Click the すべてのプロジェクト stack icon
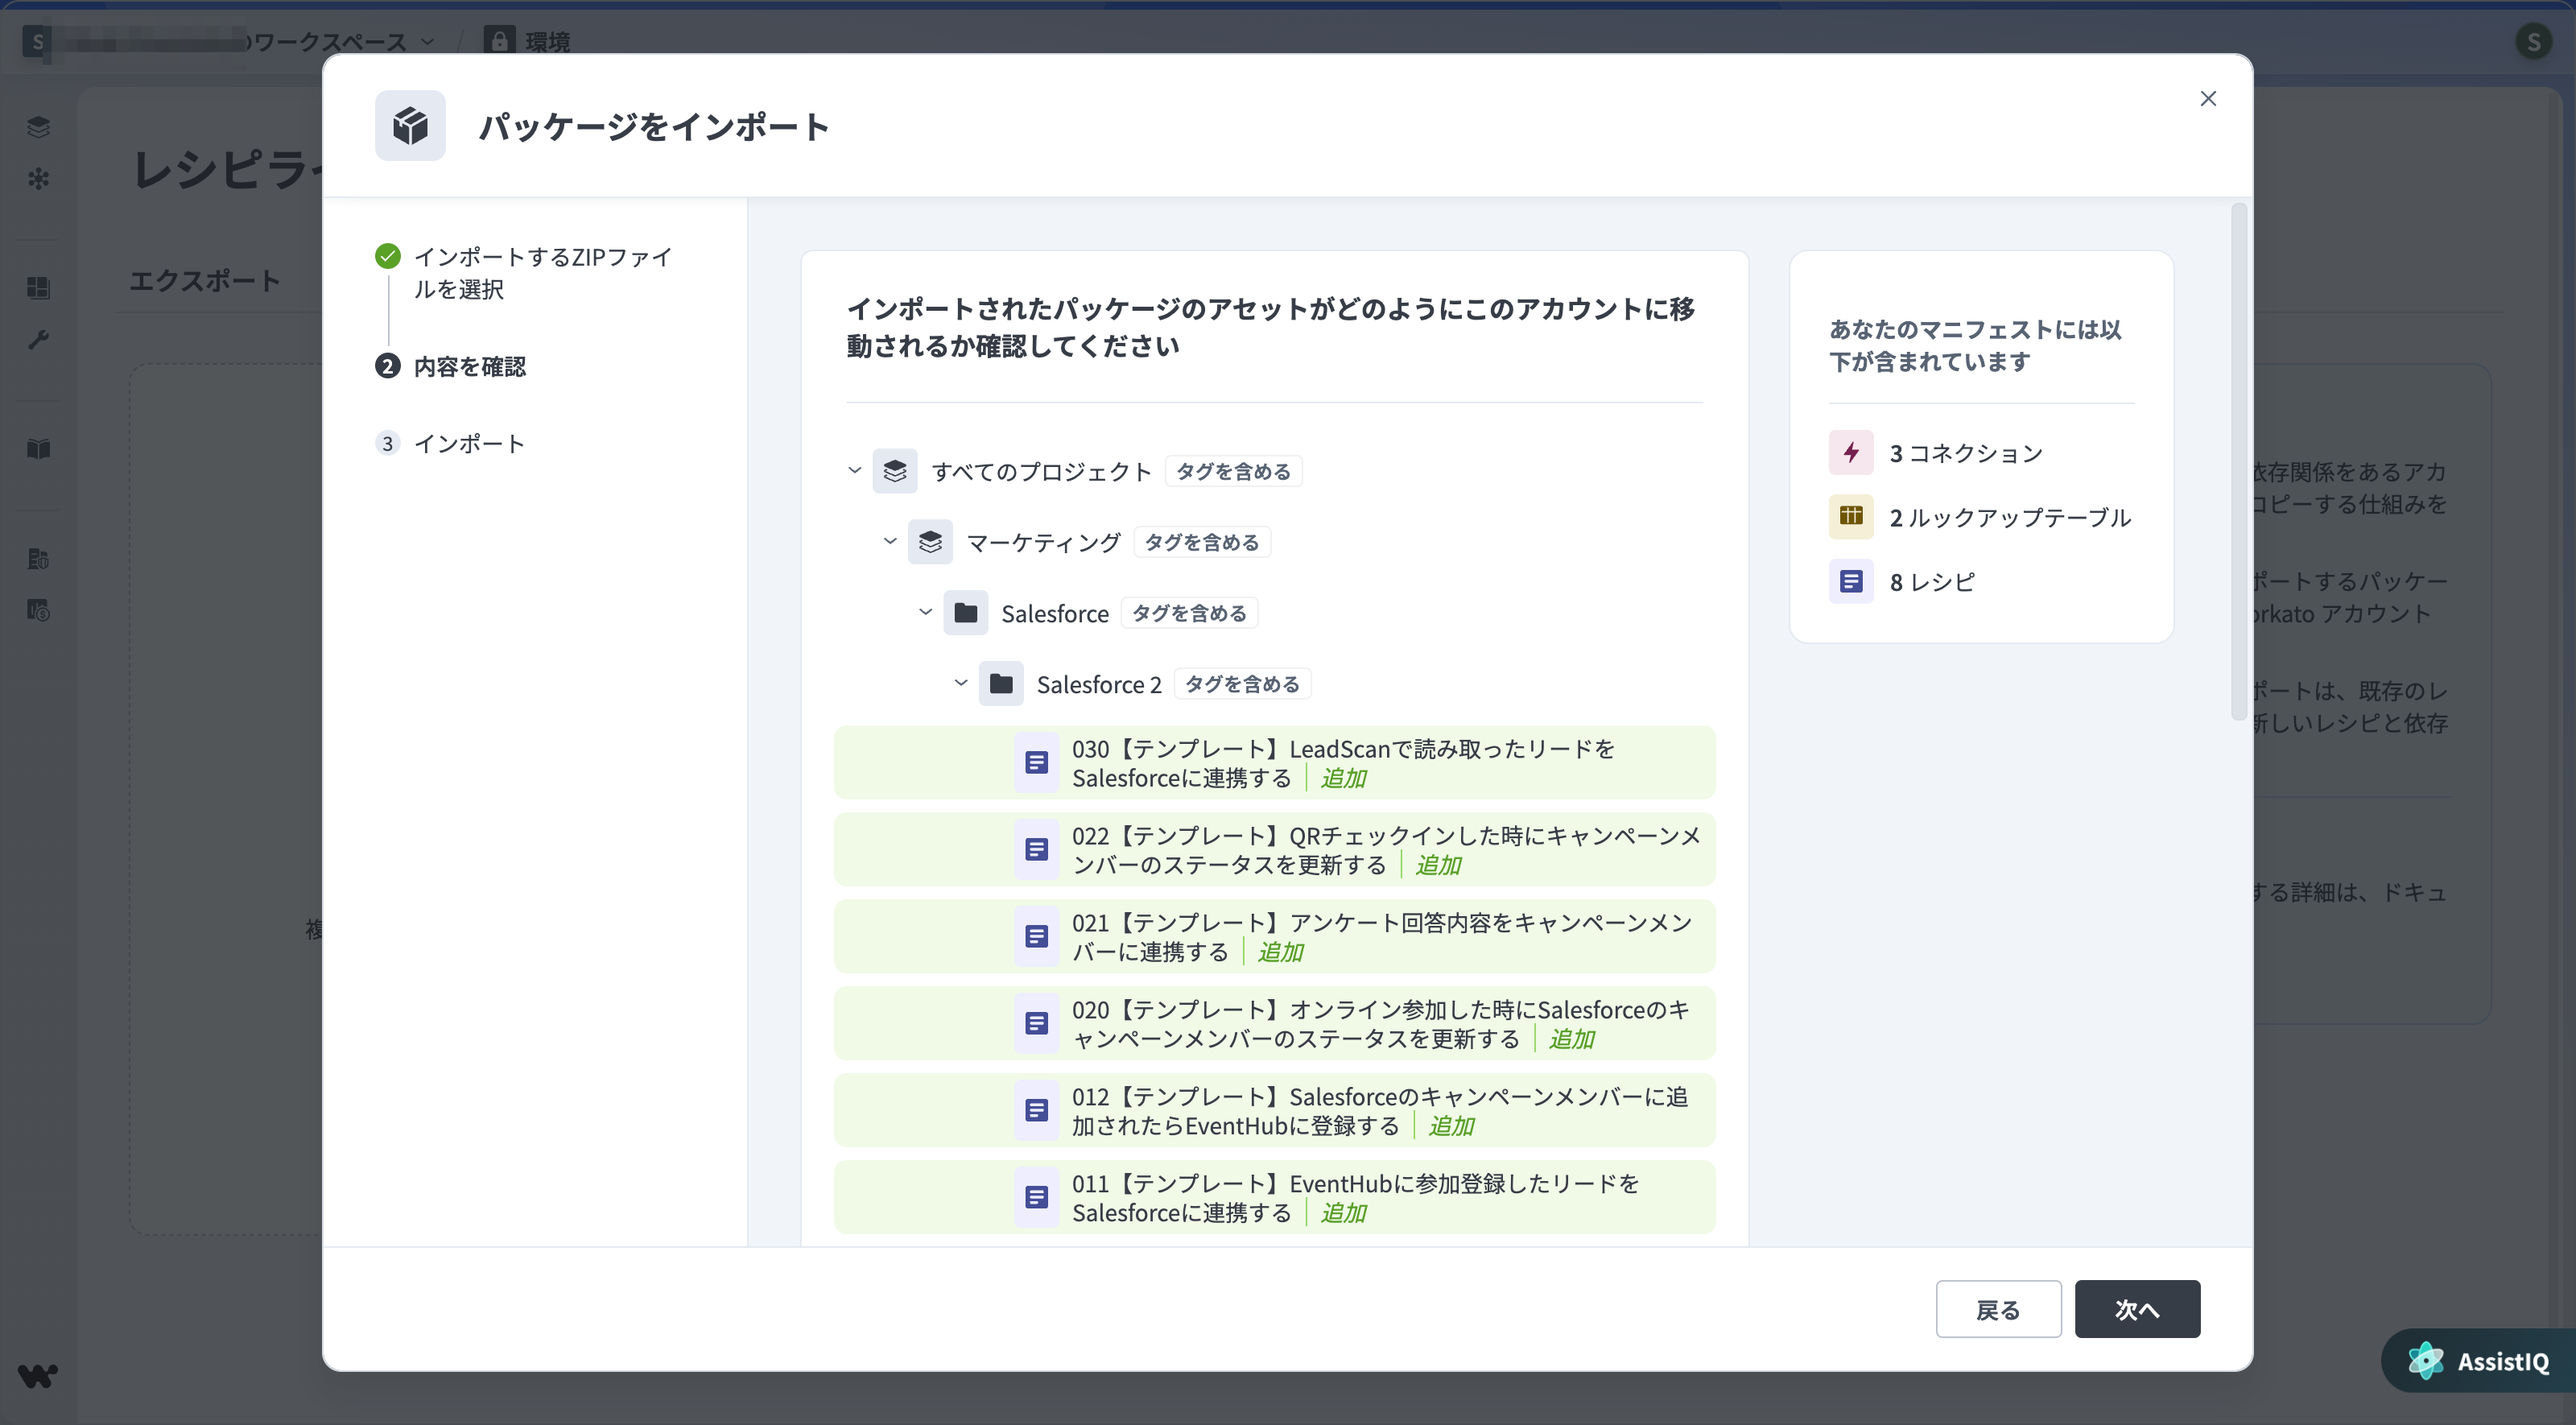2576x1425 pixels. (895, 471)
